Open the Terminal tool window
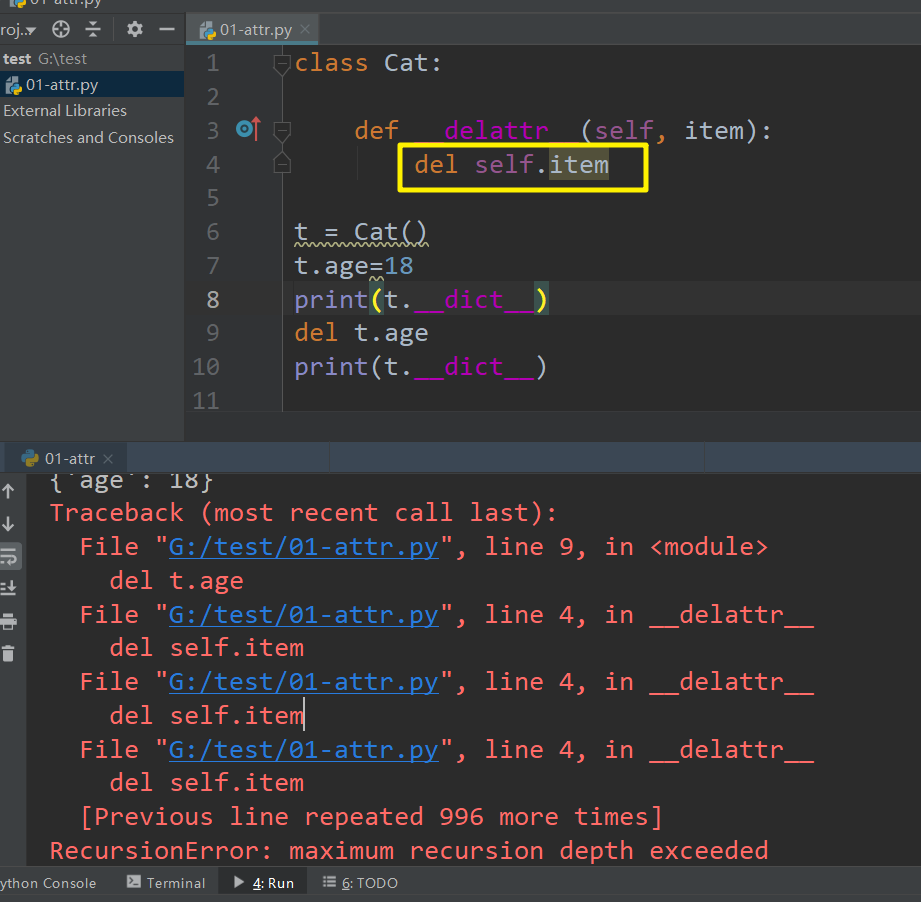 [x=166, y=883]
